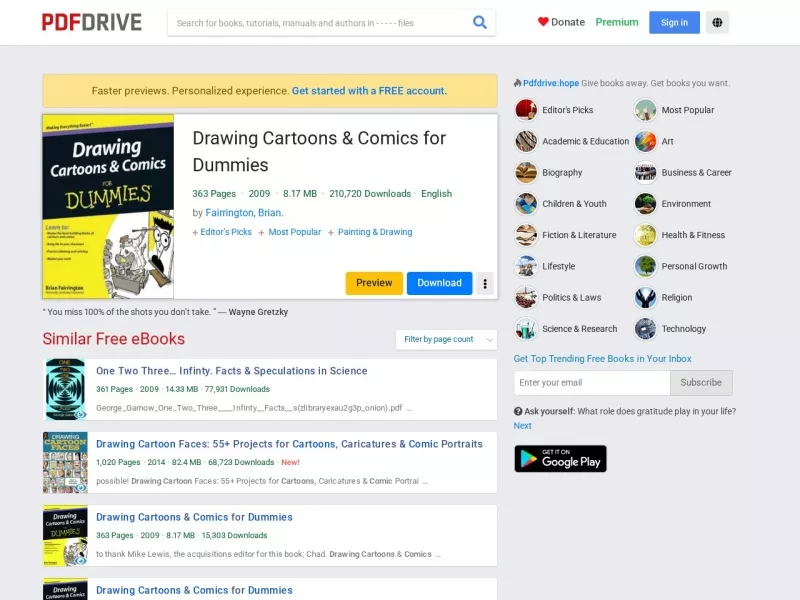This screenshot has width=800, height=600.
Task: Open the Academic & Education category label
Action: coord(586,141)
